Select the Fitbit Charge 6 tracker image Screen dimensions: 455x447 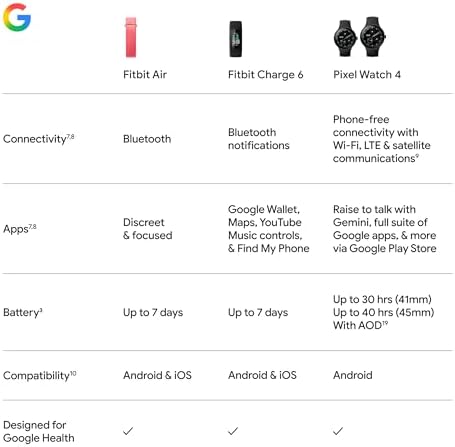(236, 39)
